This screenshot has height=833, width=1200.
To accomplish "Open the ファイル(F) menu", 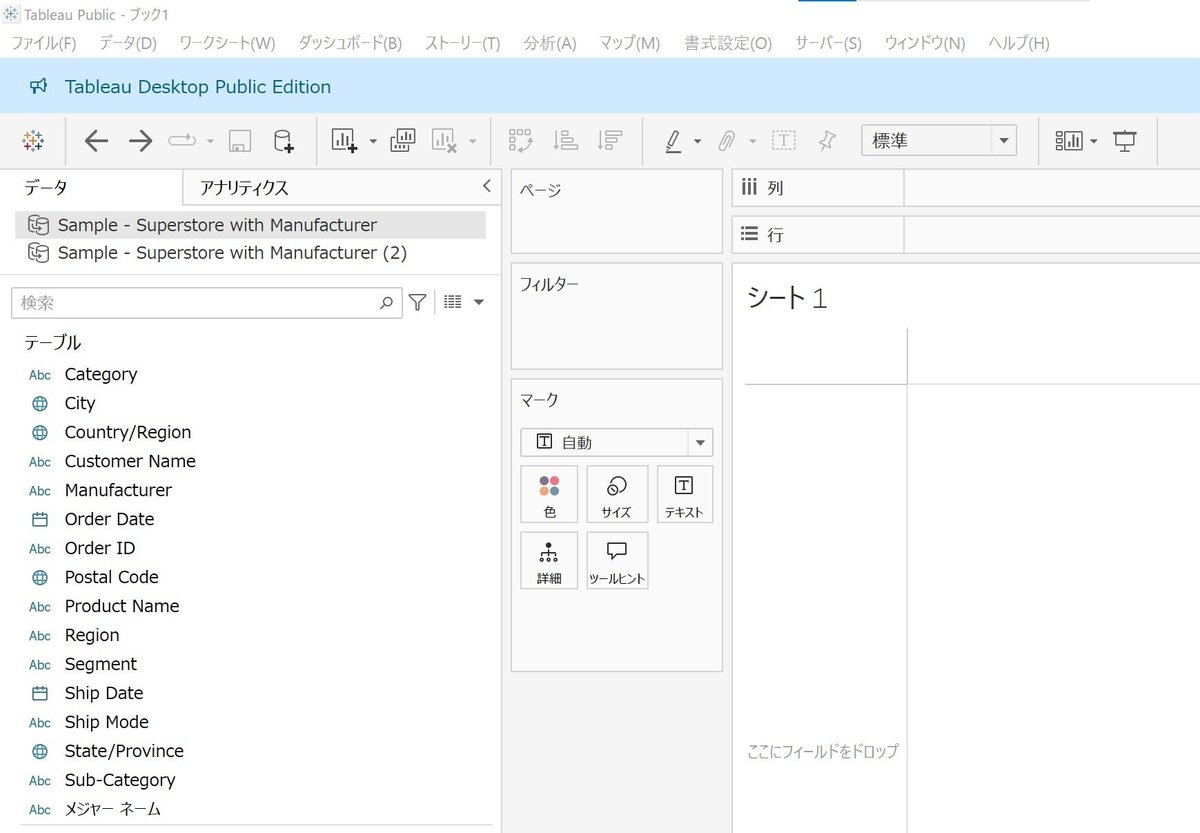I will pos(43,43).
